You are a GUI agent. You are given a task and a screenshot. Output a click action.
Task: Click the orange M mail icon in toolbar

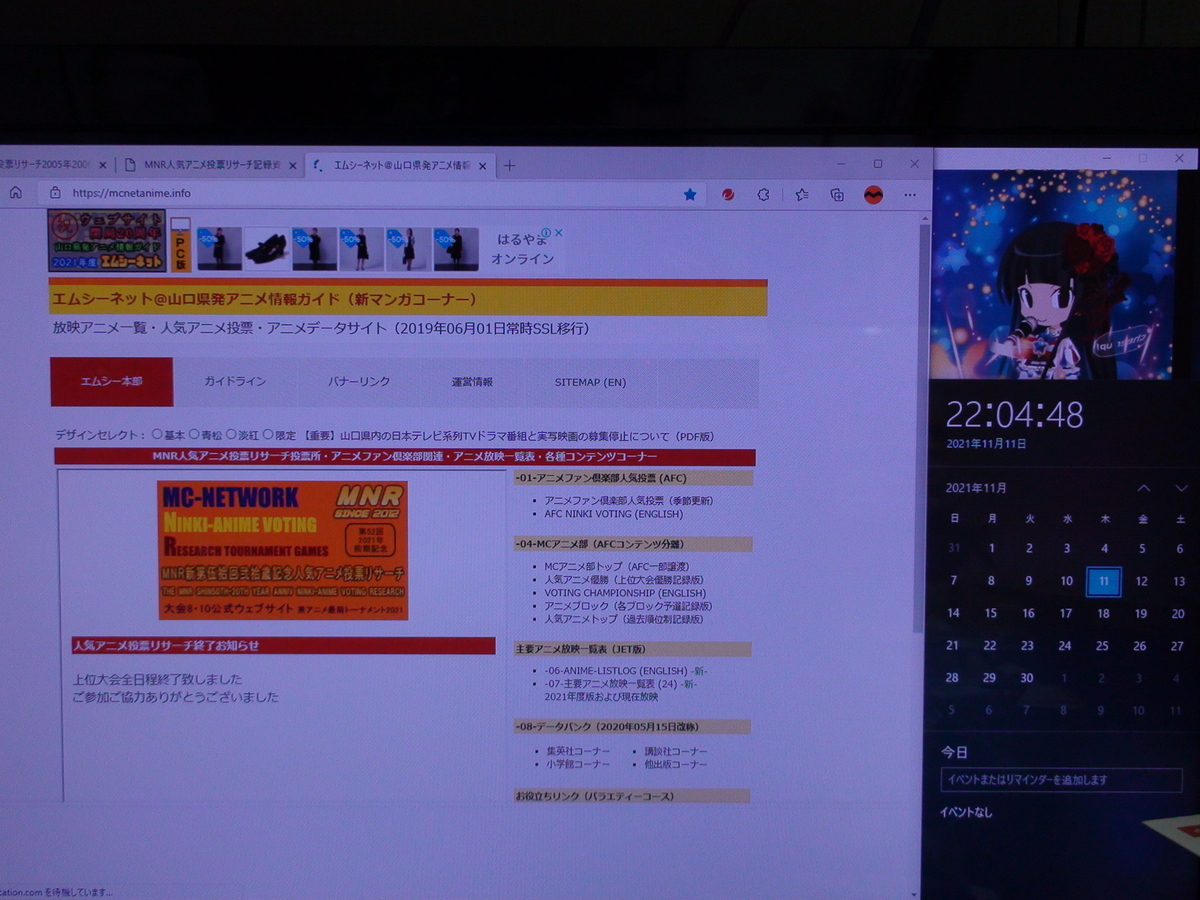(x=873, y=193)
